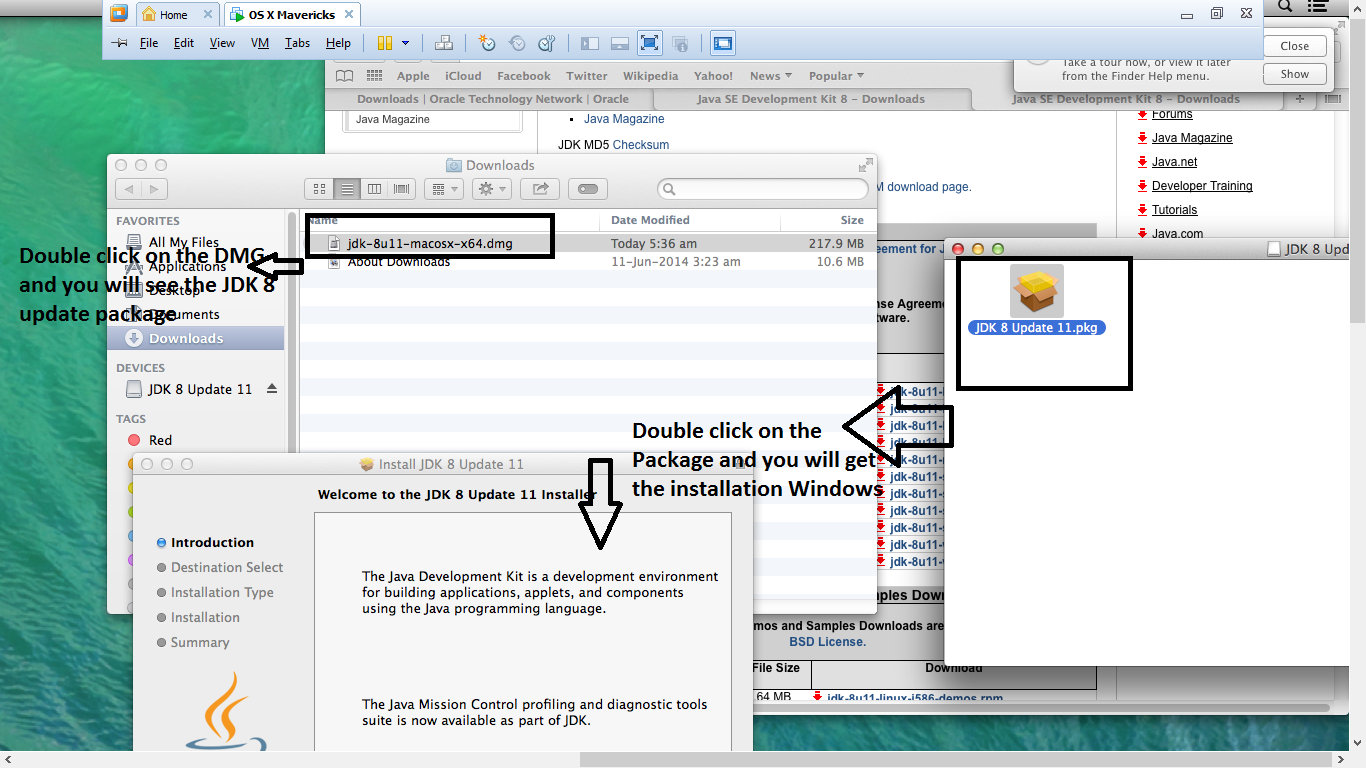The width and height of the screenshot is (1366, 768).
Task: Add a new Safari tab with plus button
Action: [1300, 99]
